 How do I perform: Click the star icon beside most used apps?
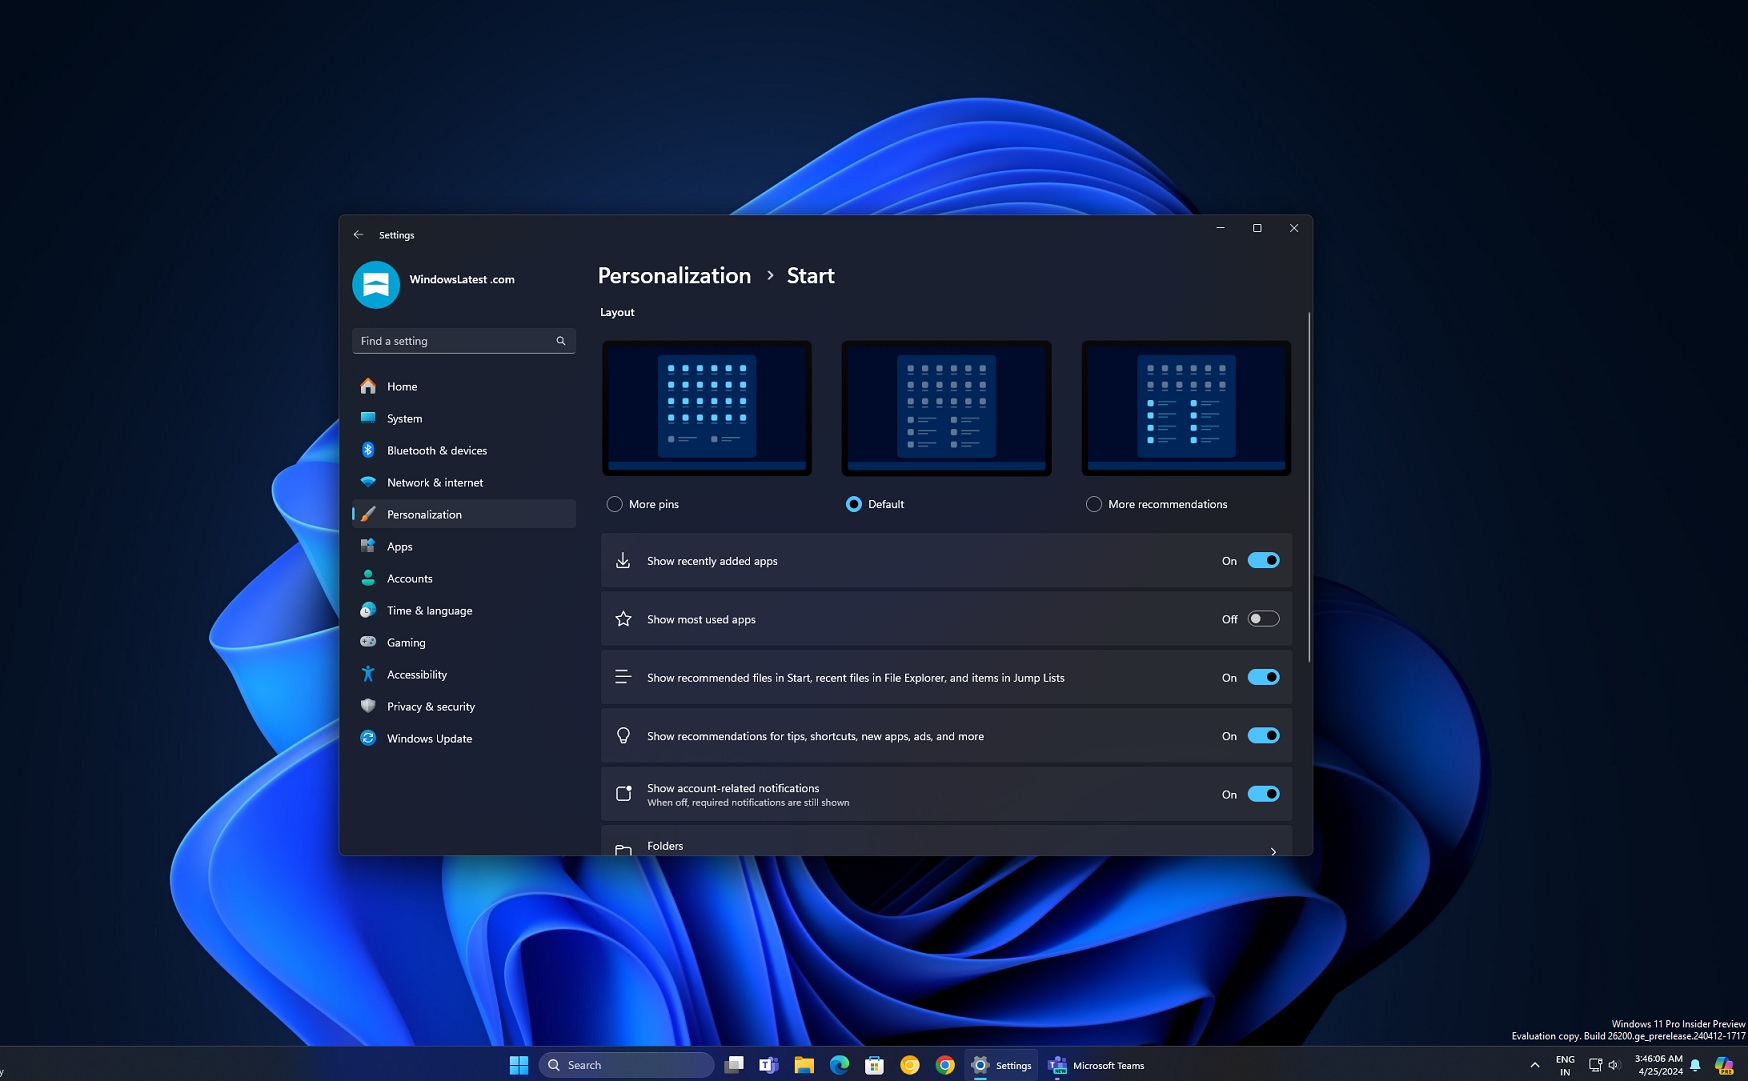pyautogui.click(x=623, y=619)
